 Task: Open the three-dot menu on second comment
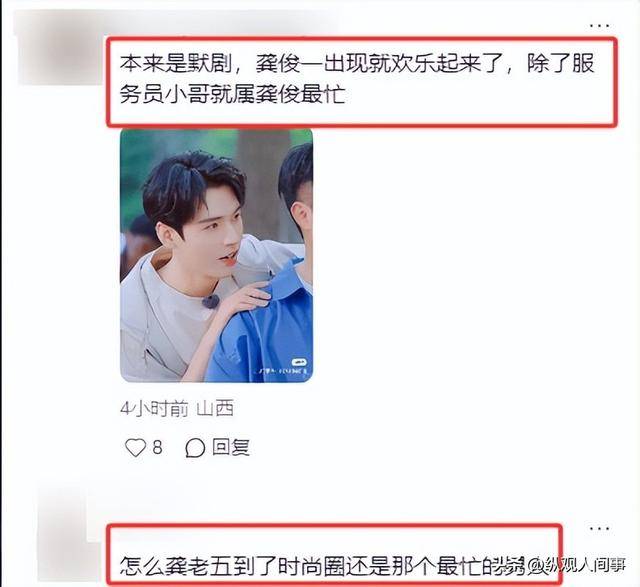click(x=599, y=529)
